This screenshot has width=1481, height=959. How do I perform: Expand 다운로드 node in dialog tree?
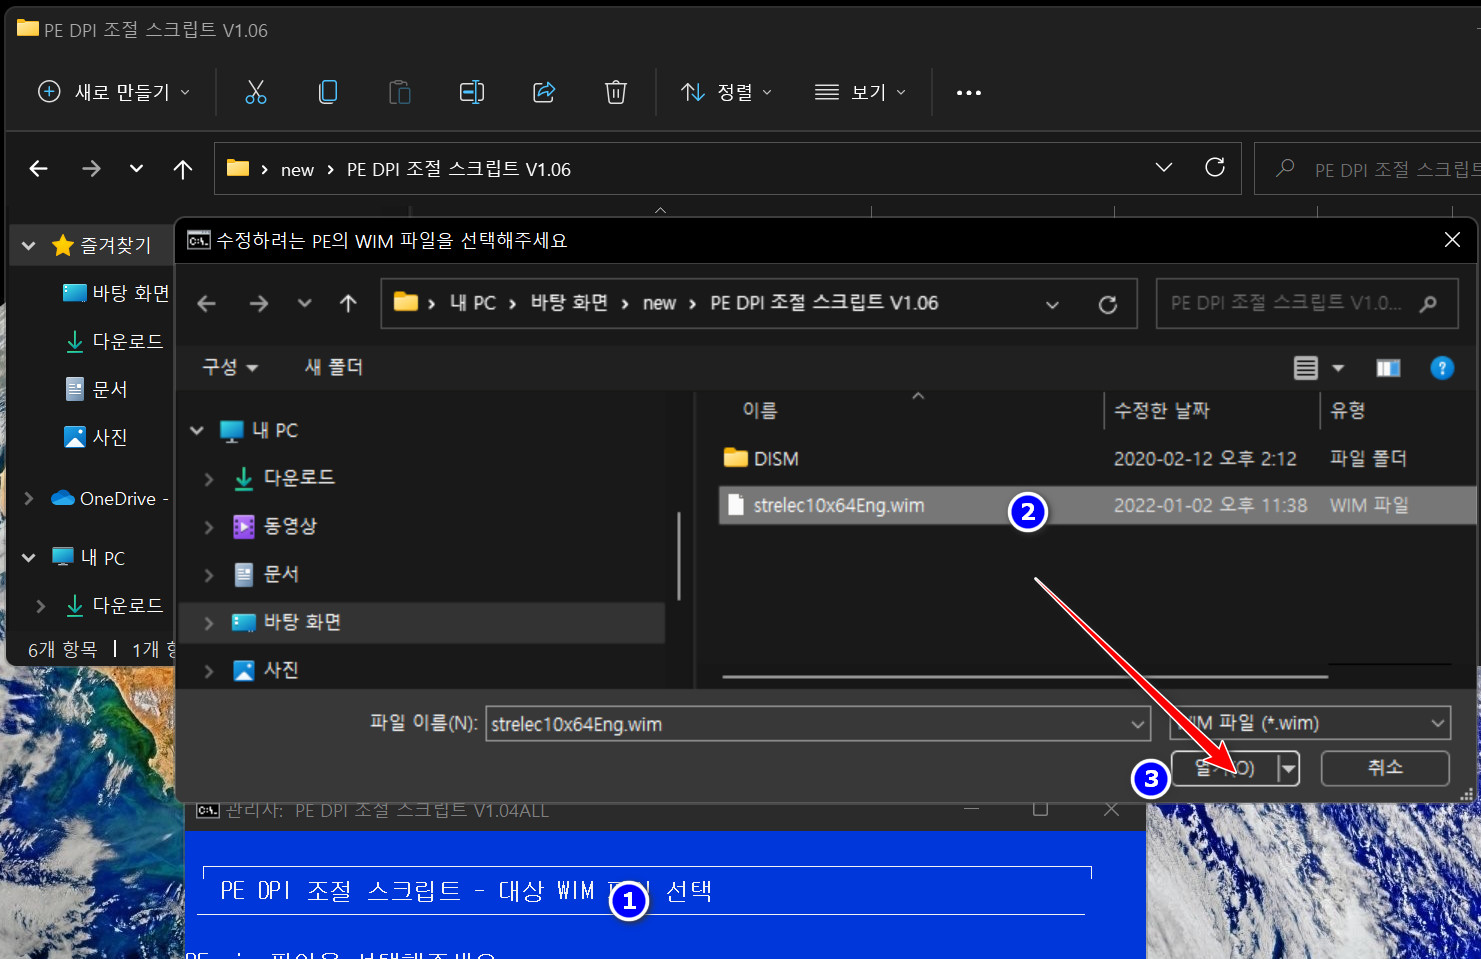(209, 479)
